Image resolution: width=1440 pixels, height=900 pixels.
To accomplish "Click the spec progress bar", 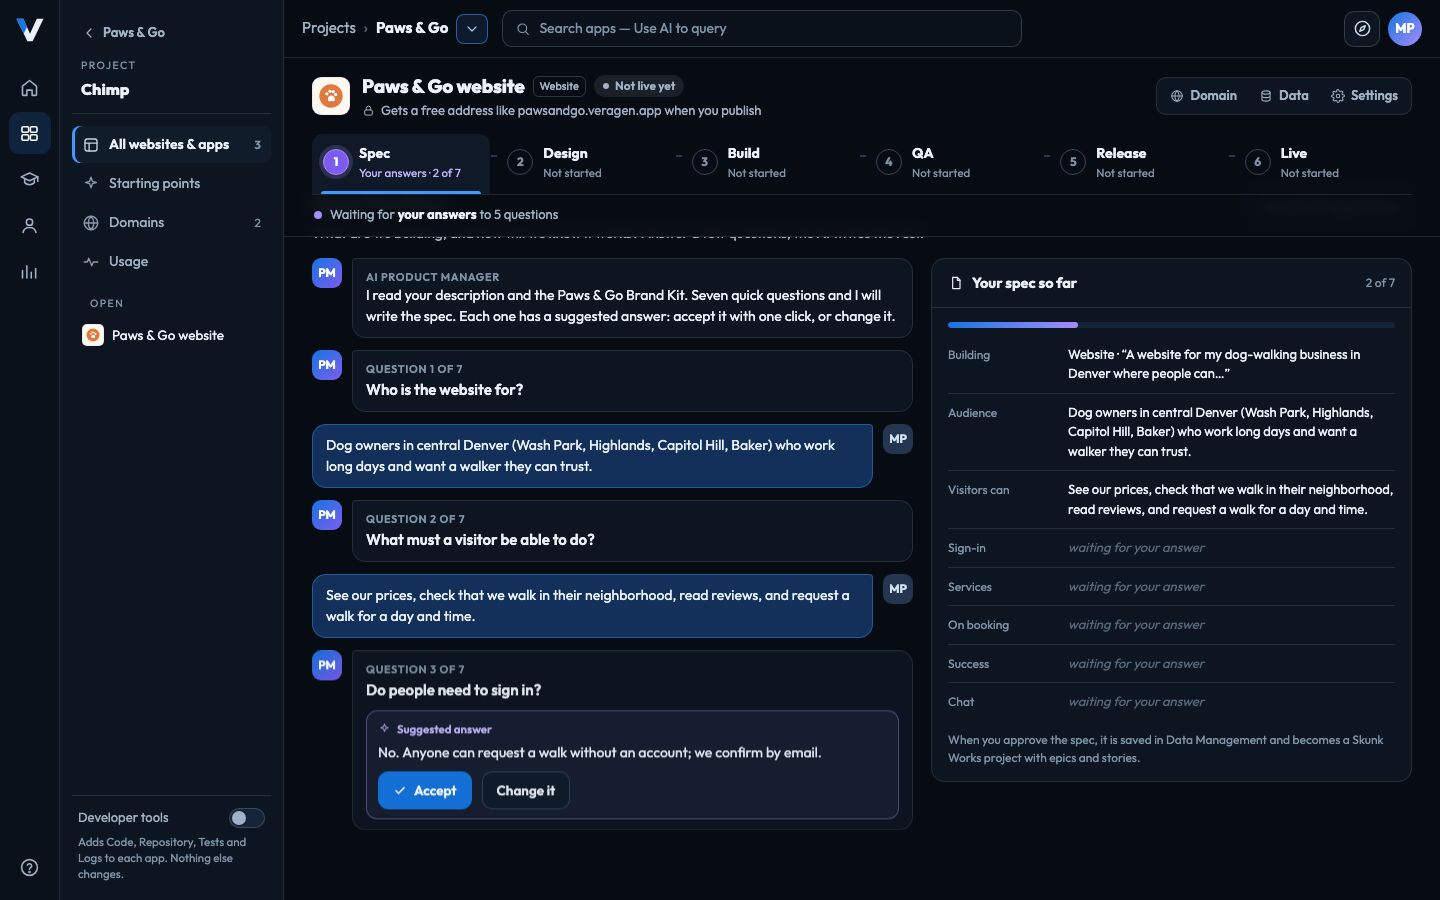I will (1171, 325).
